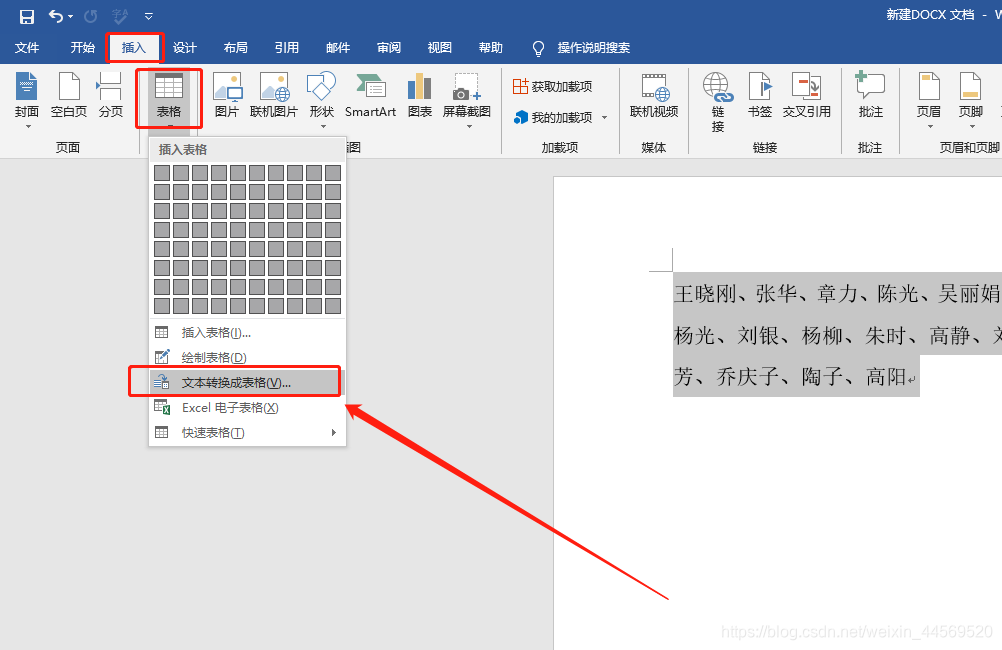Viewport: 1002px width, 650px height.
Task: Click the text line starting 芳、乔庆子
Action: click(796, 376)
